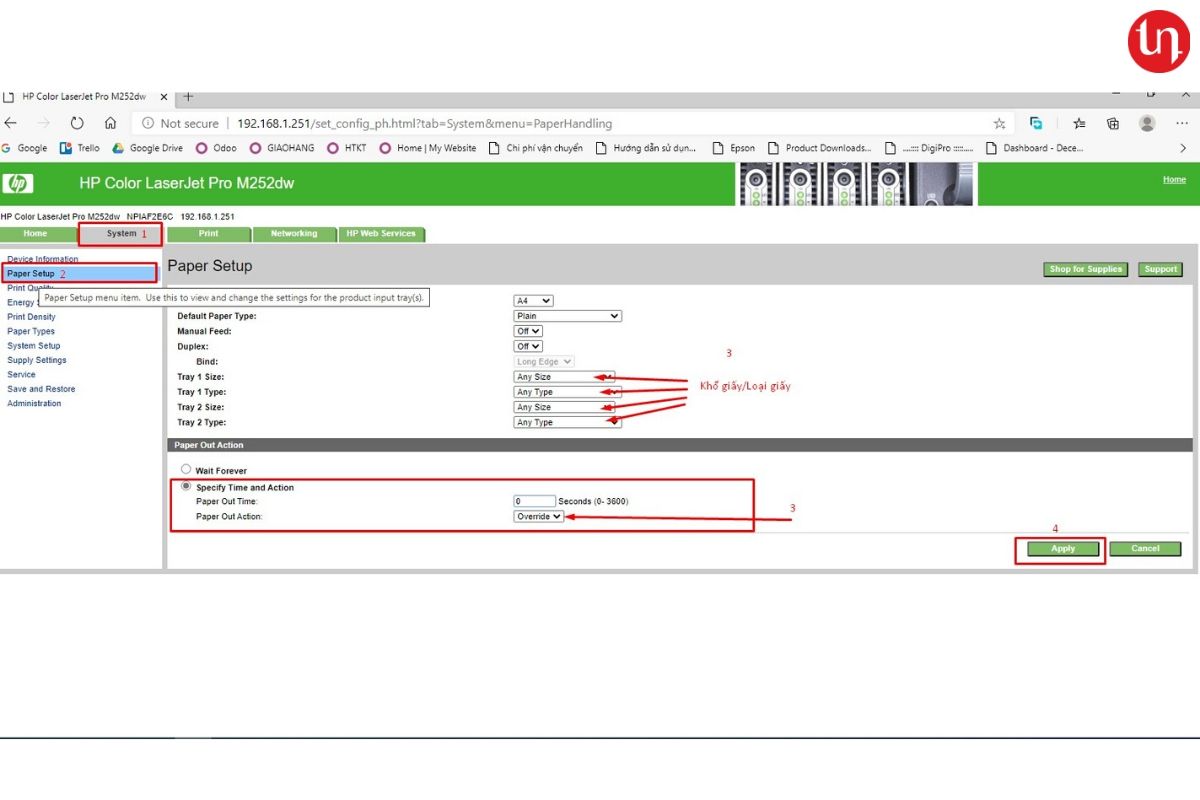Open Print Density in the sidebar
The height and width of the screenshot is (800, 1200).
pyautogui.click(x=31, y=317)
